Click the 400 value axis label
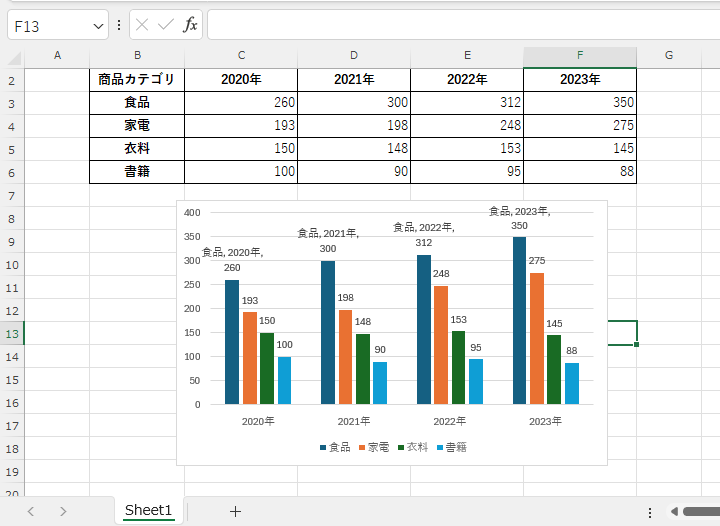The width and height of the screenshot is (720, 526). tap(192, 213)
